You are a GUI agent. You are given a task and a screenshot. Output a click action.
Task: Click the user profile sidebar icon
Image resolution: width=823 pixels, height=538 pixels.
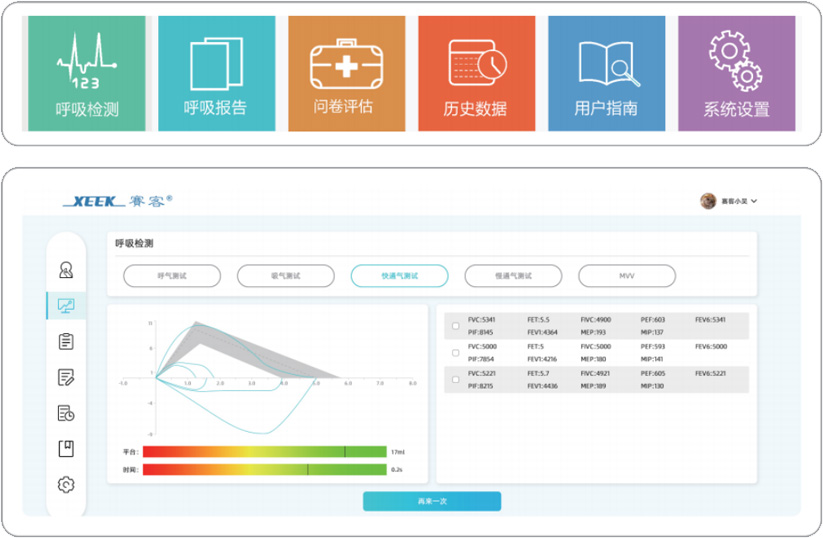(66, 269)
